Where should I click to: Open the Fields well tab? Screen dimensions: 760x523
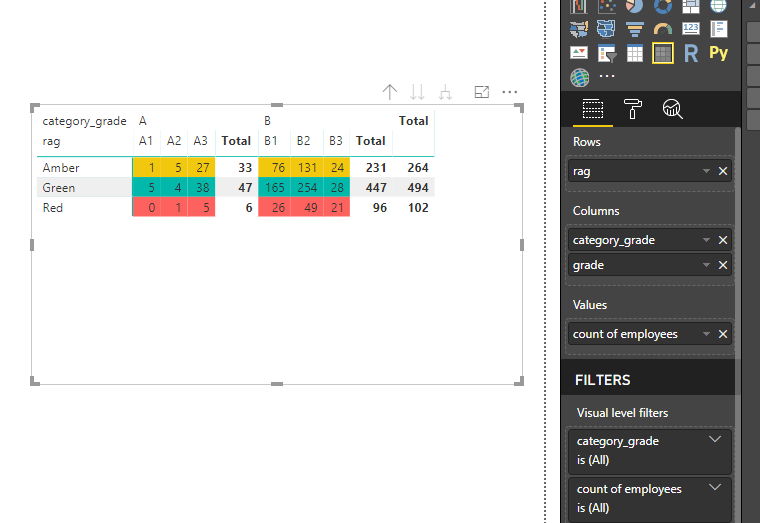[593, 109]
